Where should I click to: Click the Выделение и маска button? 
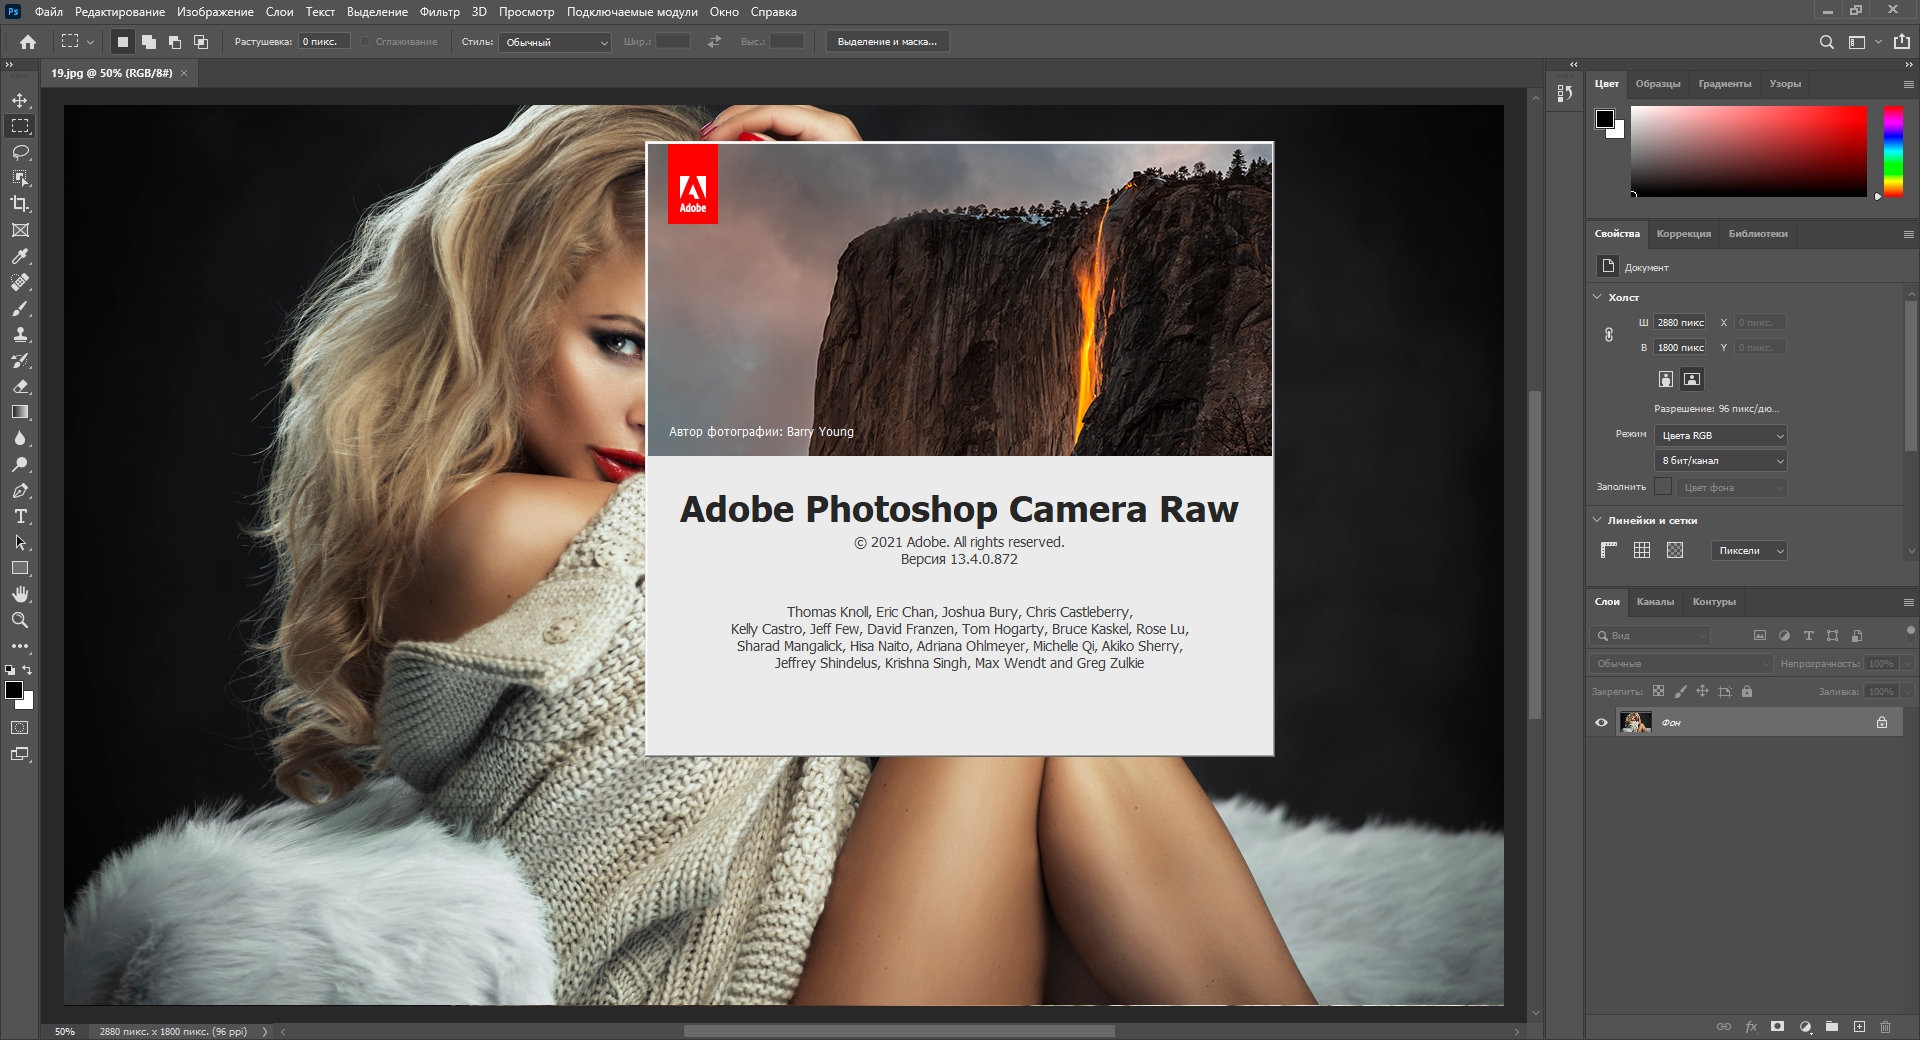pos(887,42)
